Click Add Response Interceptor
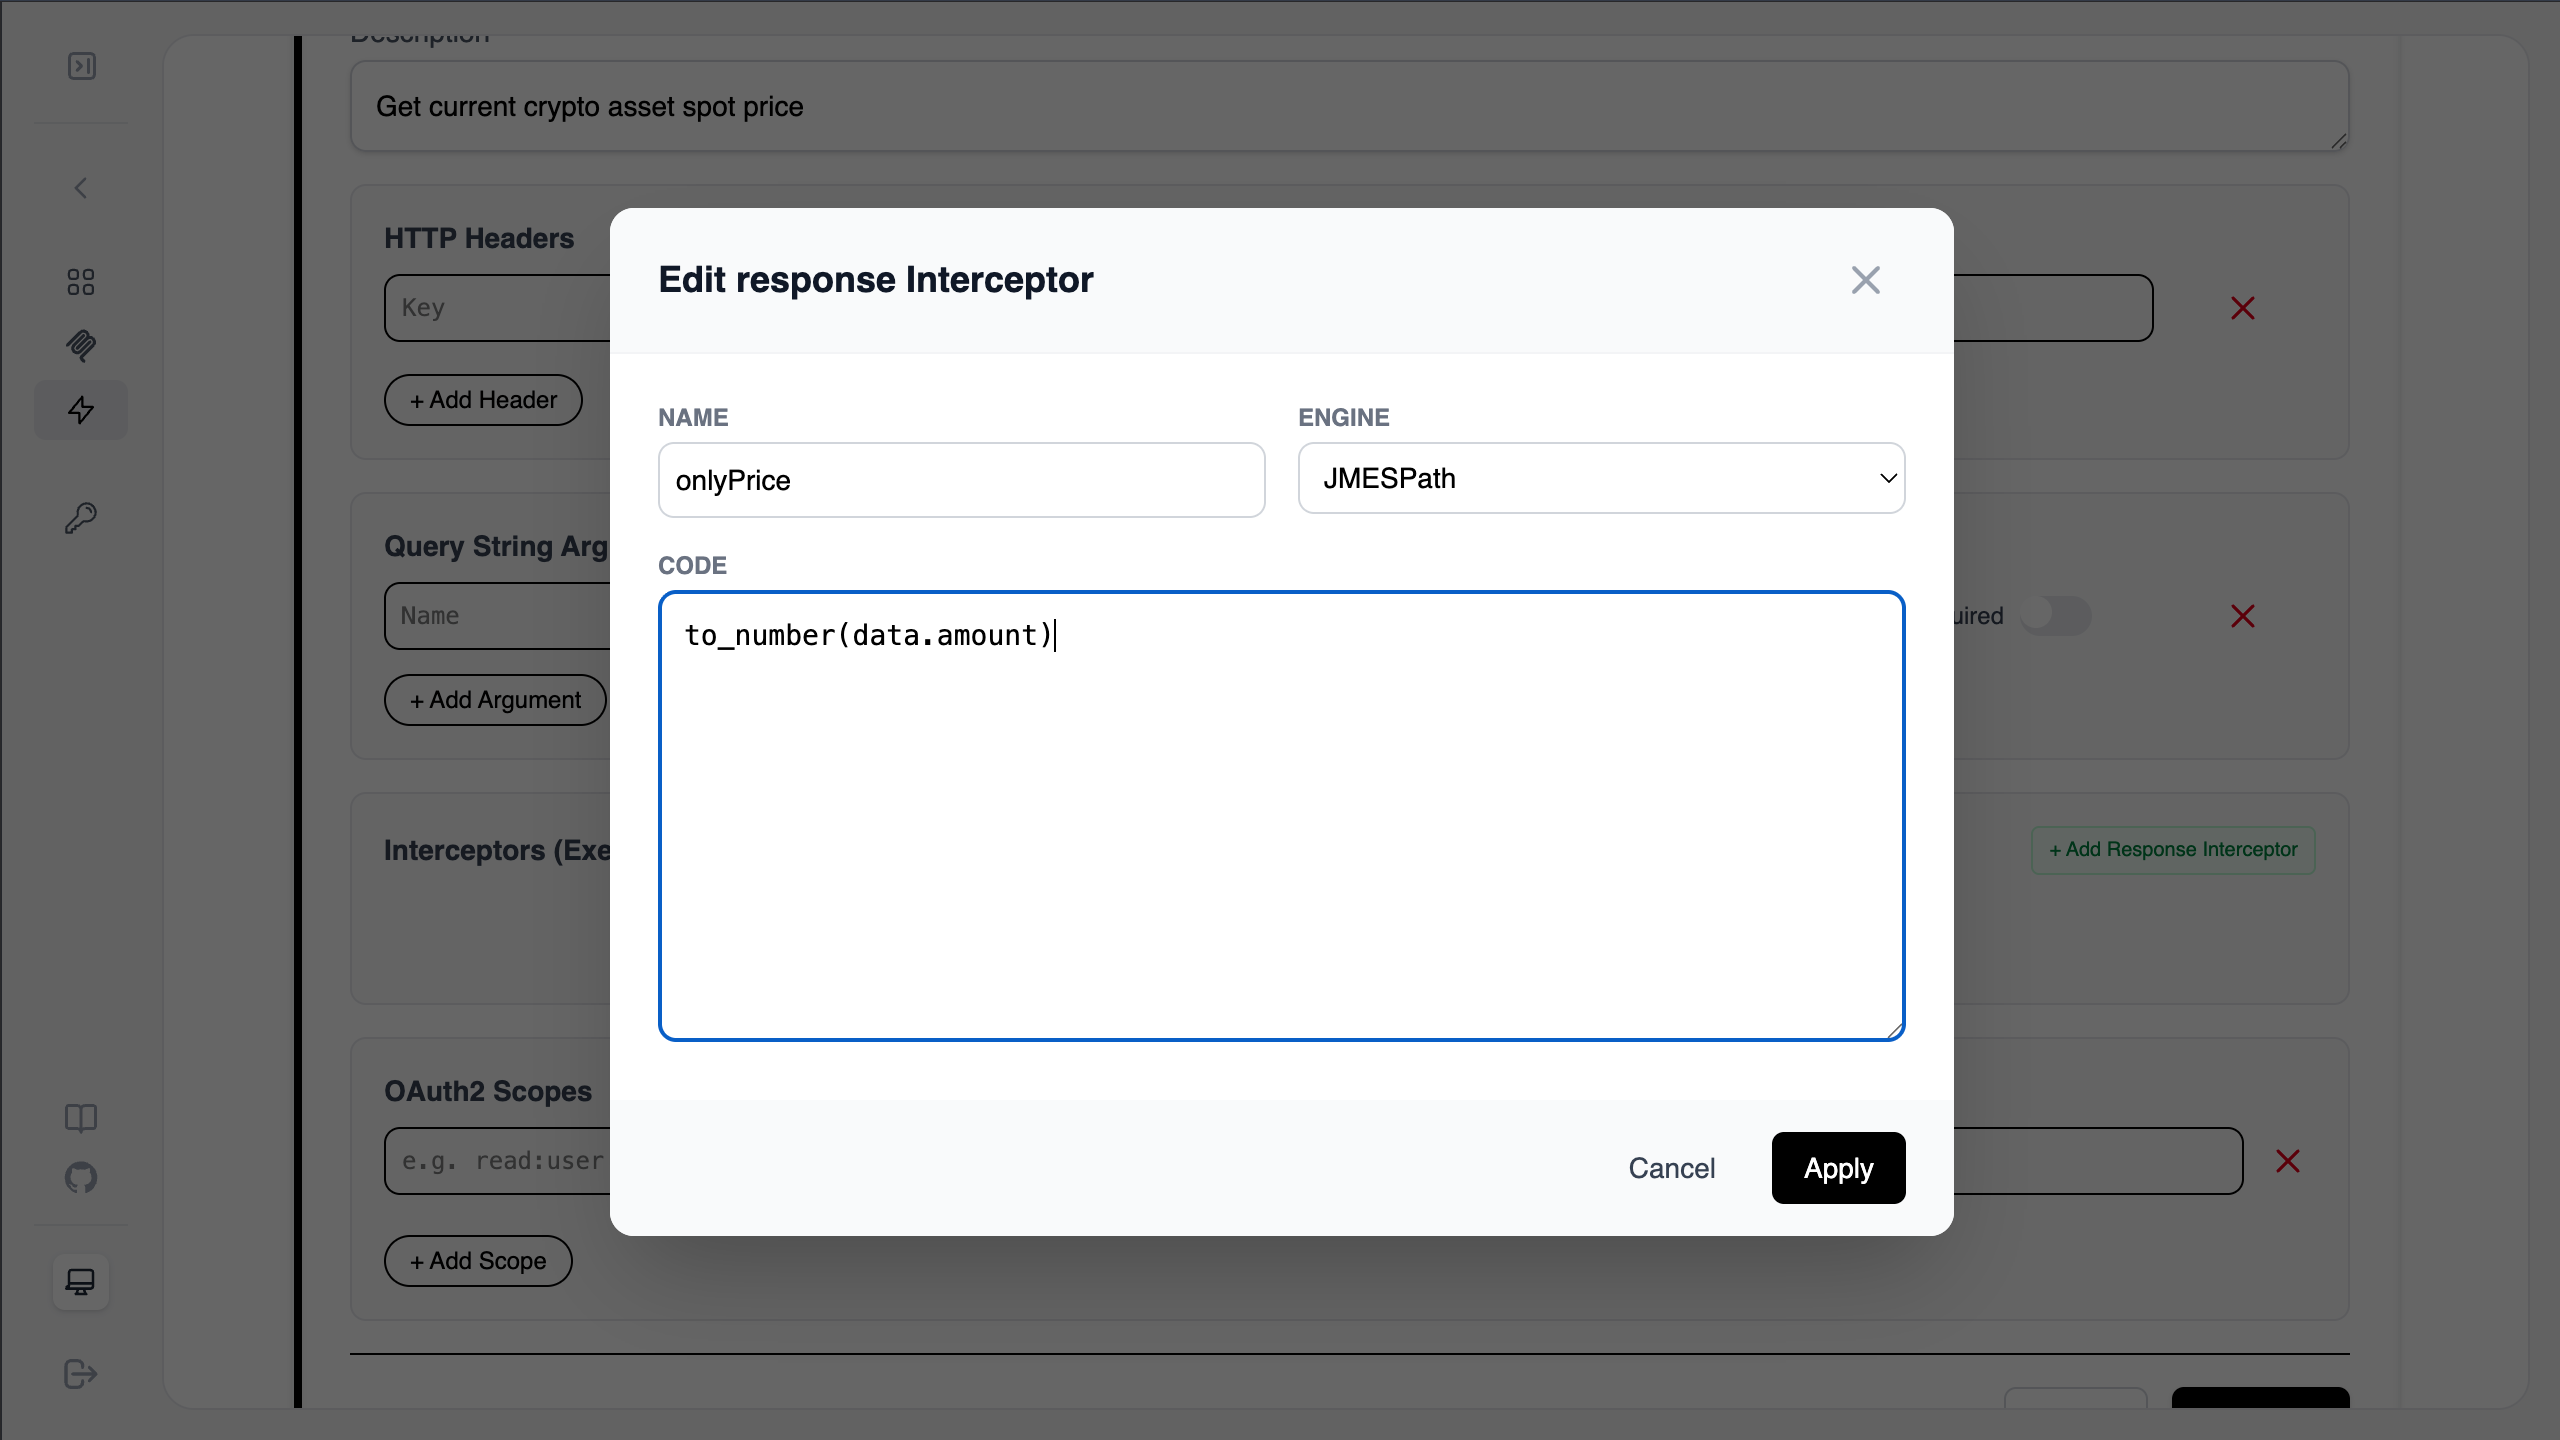This screenshot has width=2560, height=1440. [x=2173, y=850]
